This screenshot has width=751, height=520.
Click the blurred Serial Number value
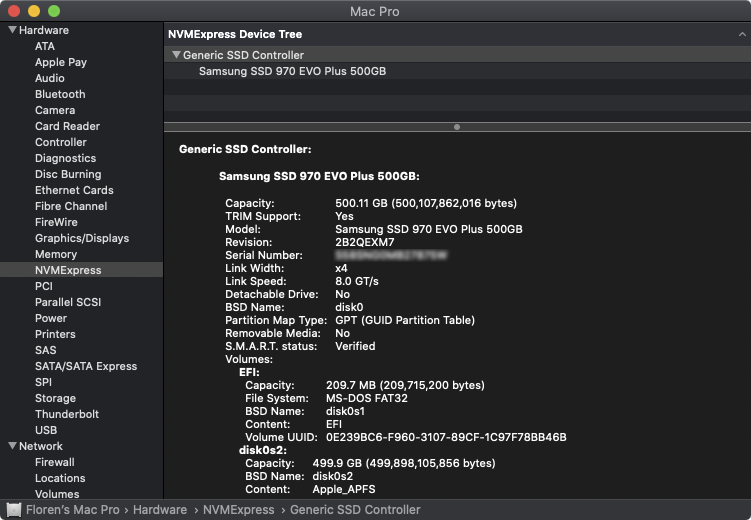391,255
